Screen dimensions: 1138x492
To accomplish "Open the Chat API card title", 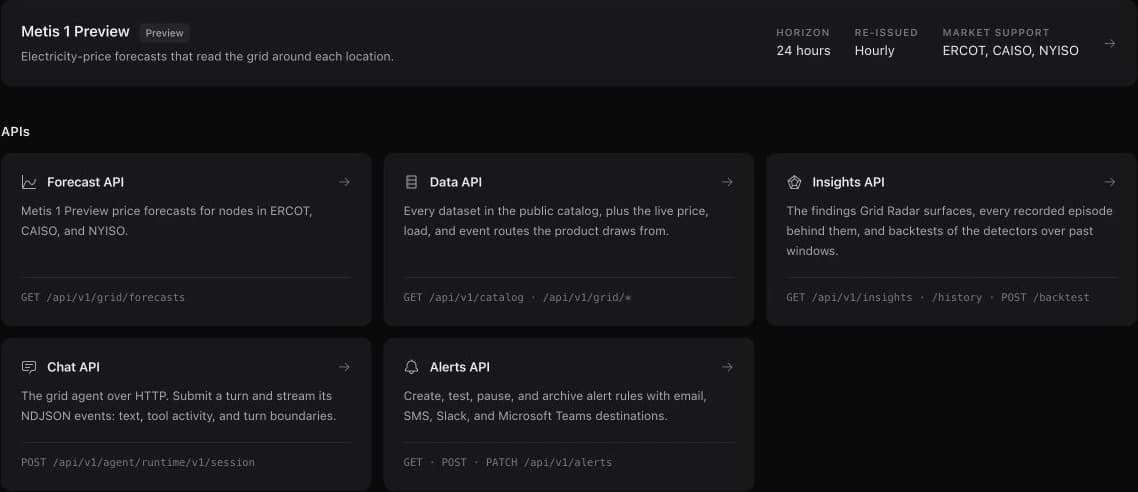I will click(73, 367).
